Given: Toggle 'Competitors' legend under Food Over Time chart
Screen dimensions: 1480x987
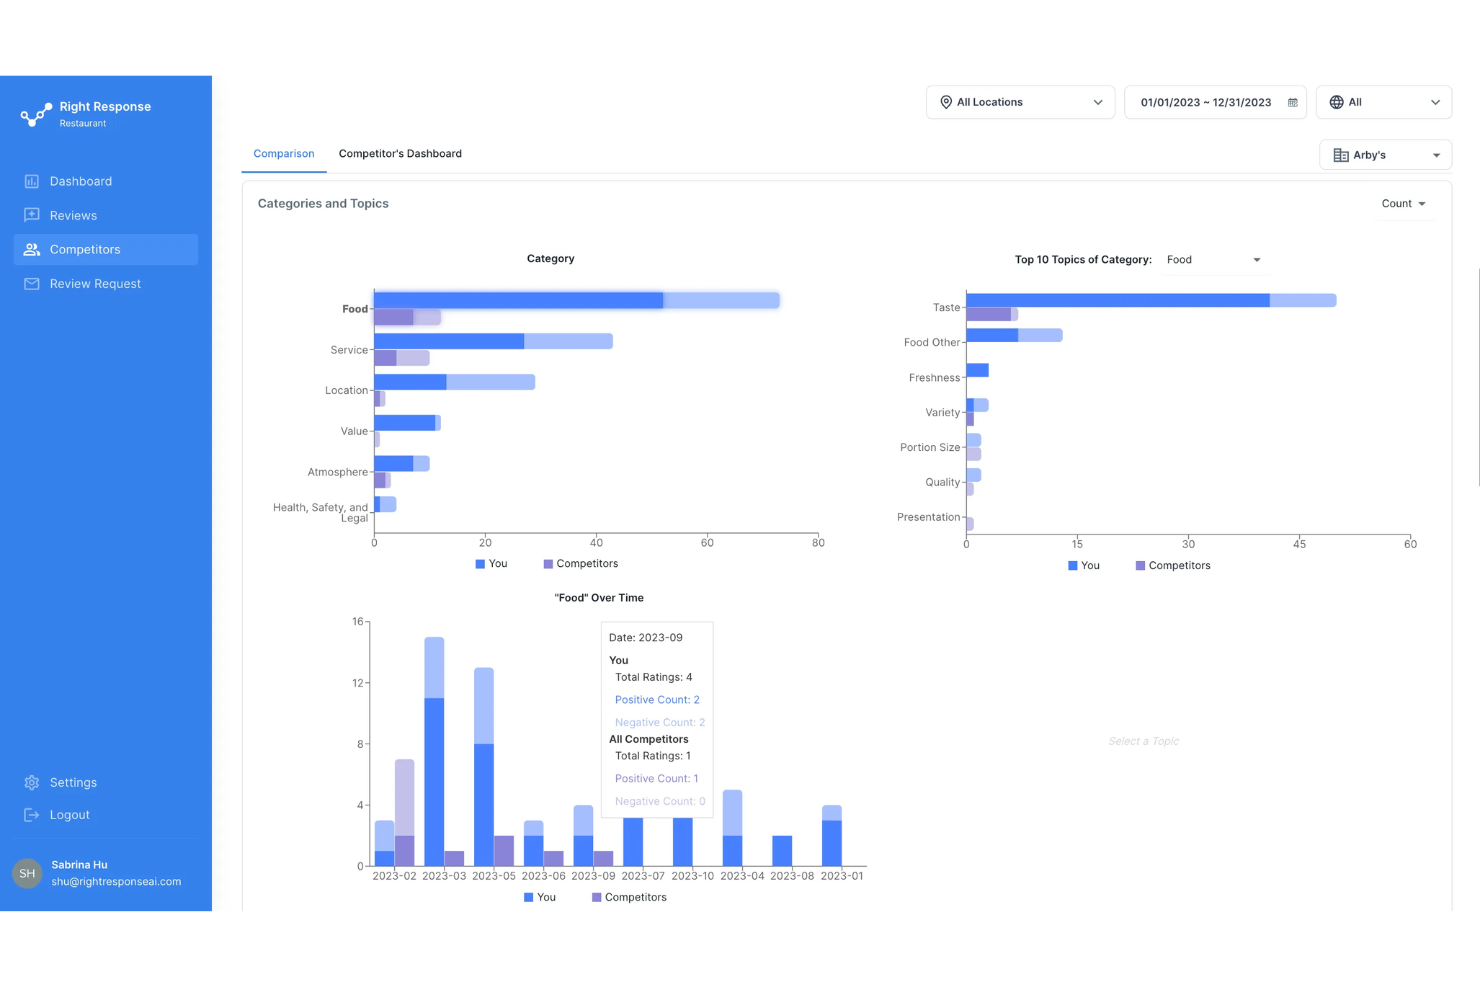Looking at the screenshot, I should point(629,897).
